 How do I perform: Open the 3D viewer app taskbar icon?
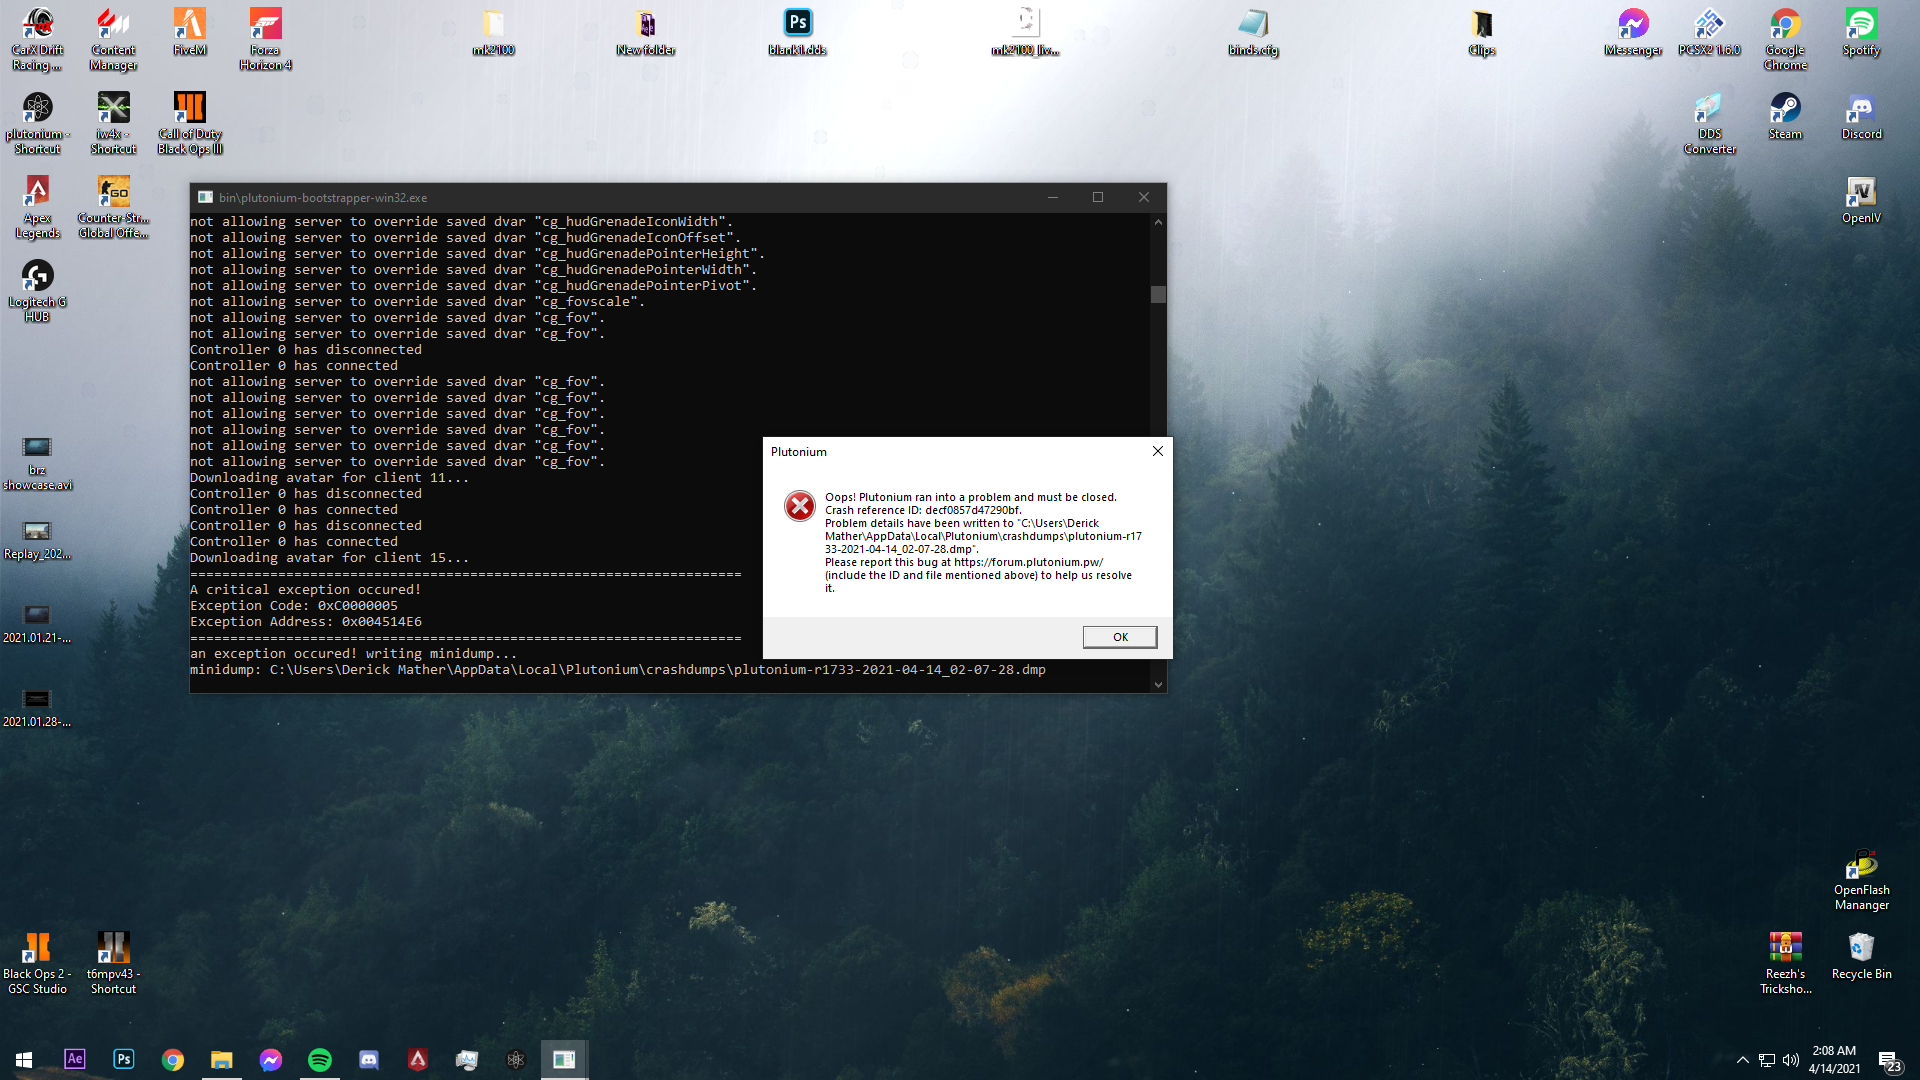466,1059
